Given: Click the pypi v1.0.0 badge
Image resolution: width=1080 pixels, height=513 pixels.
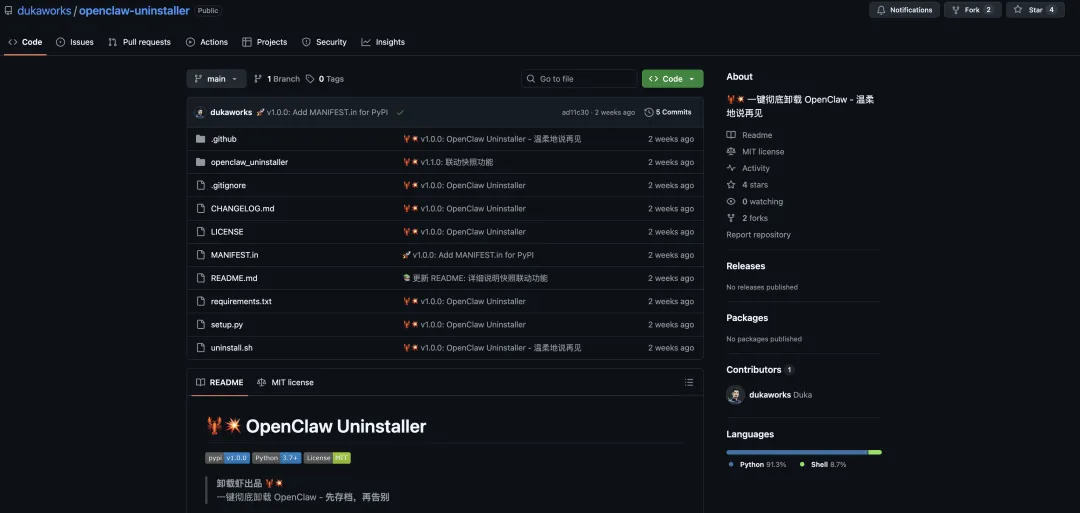Looking at the screenshot, I should click(x=227, y=458).
